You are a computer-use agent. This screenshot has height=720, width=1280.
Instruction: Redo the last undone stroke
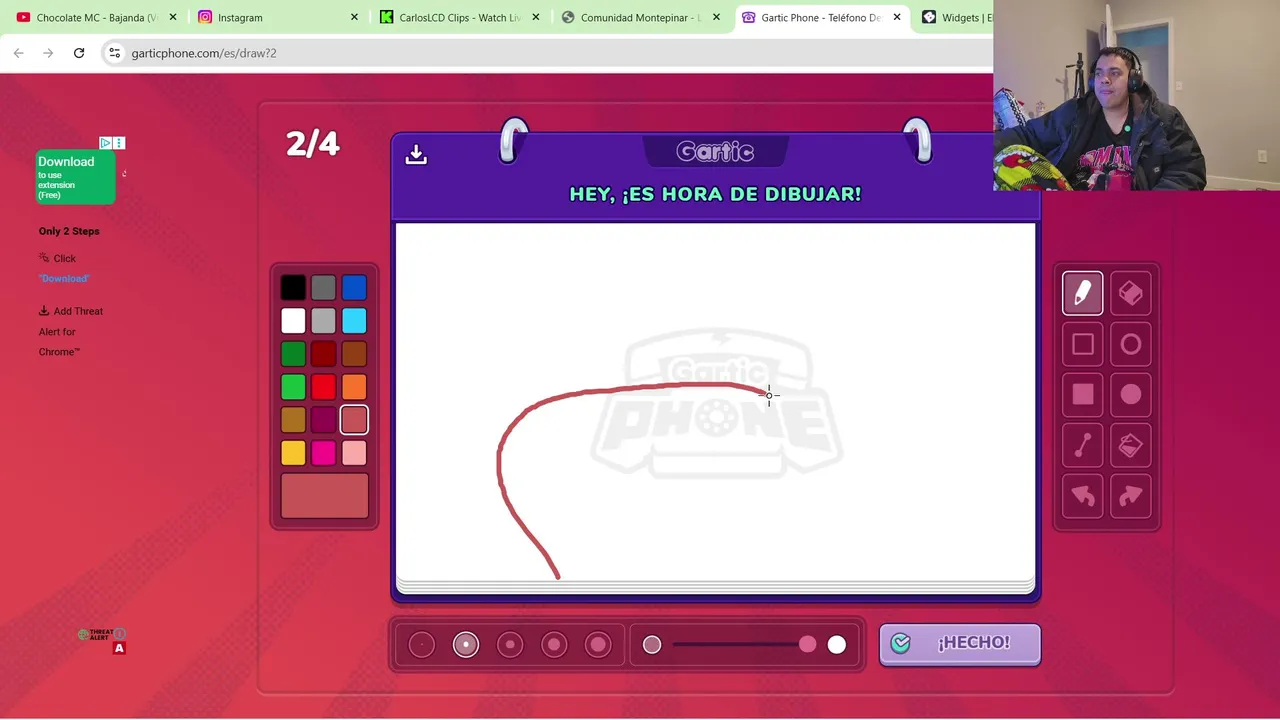point(1131,495)
